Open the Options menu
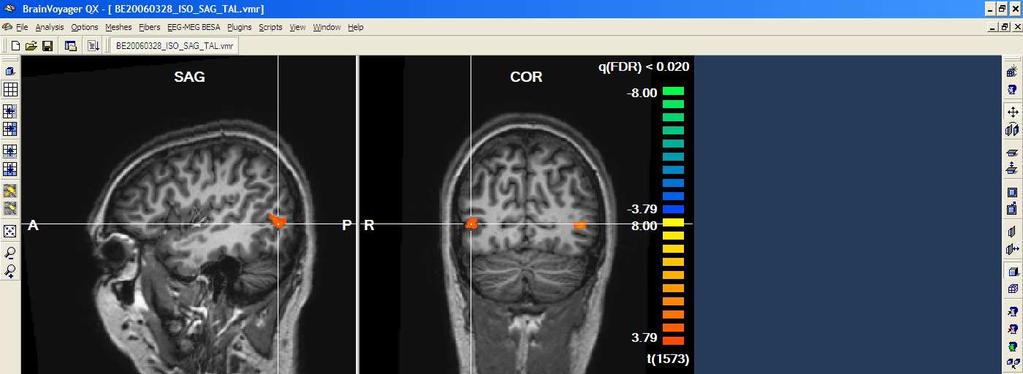The image size is (1023, 374). 84,27
